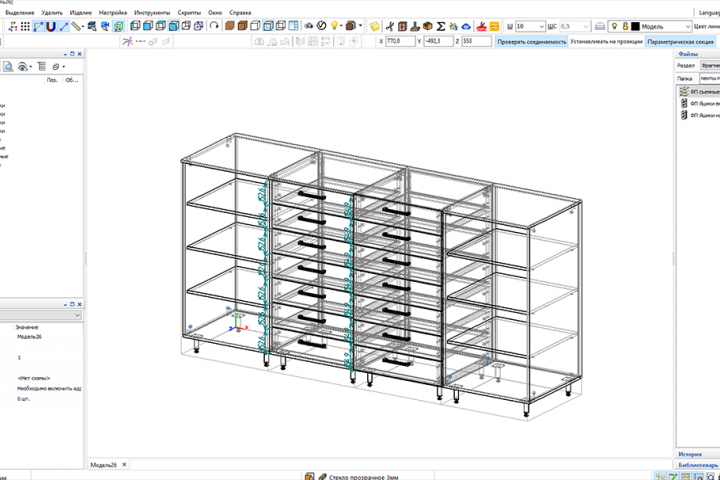Image resolution: width=720 pixels, height=480 pixels.
Task: Click the Z coordinate field
Action: coord(477,41)
